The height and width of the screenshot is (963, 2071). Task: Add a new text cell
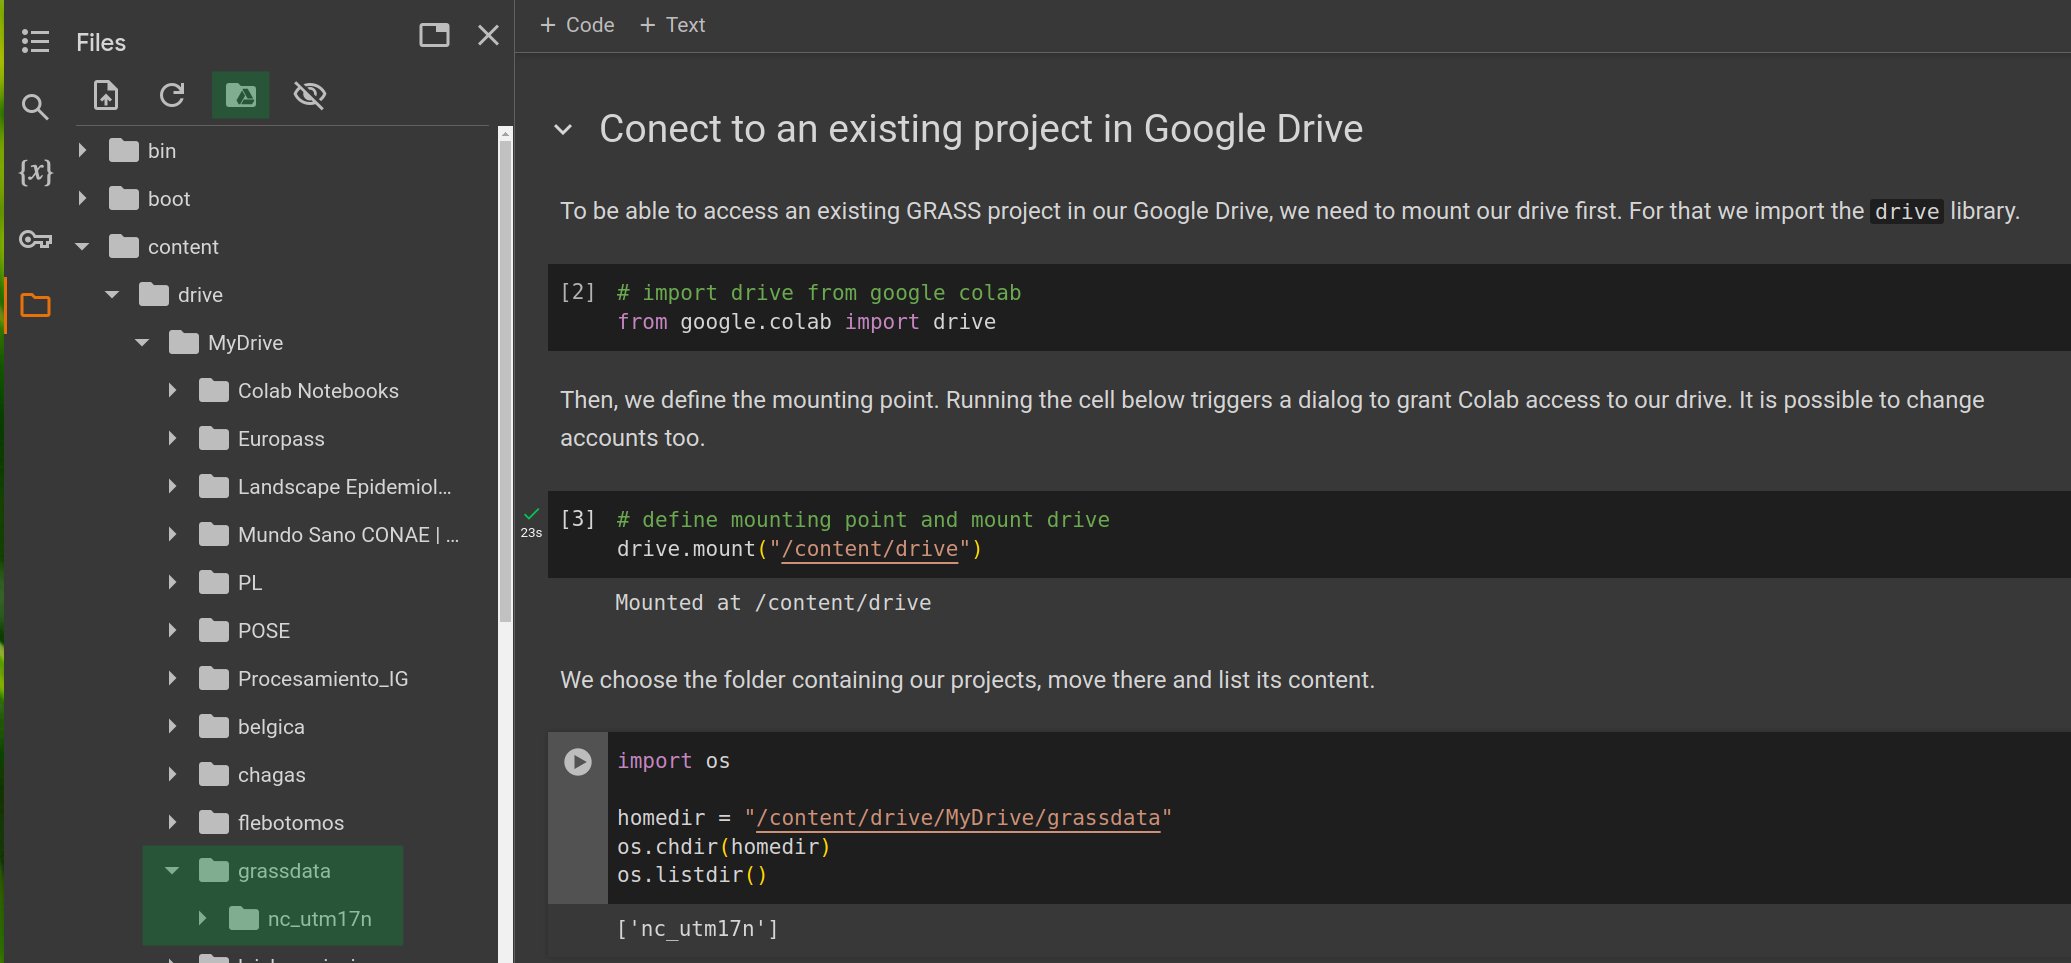pos(671,24)
